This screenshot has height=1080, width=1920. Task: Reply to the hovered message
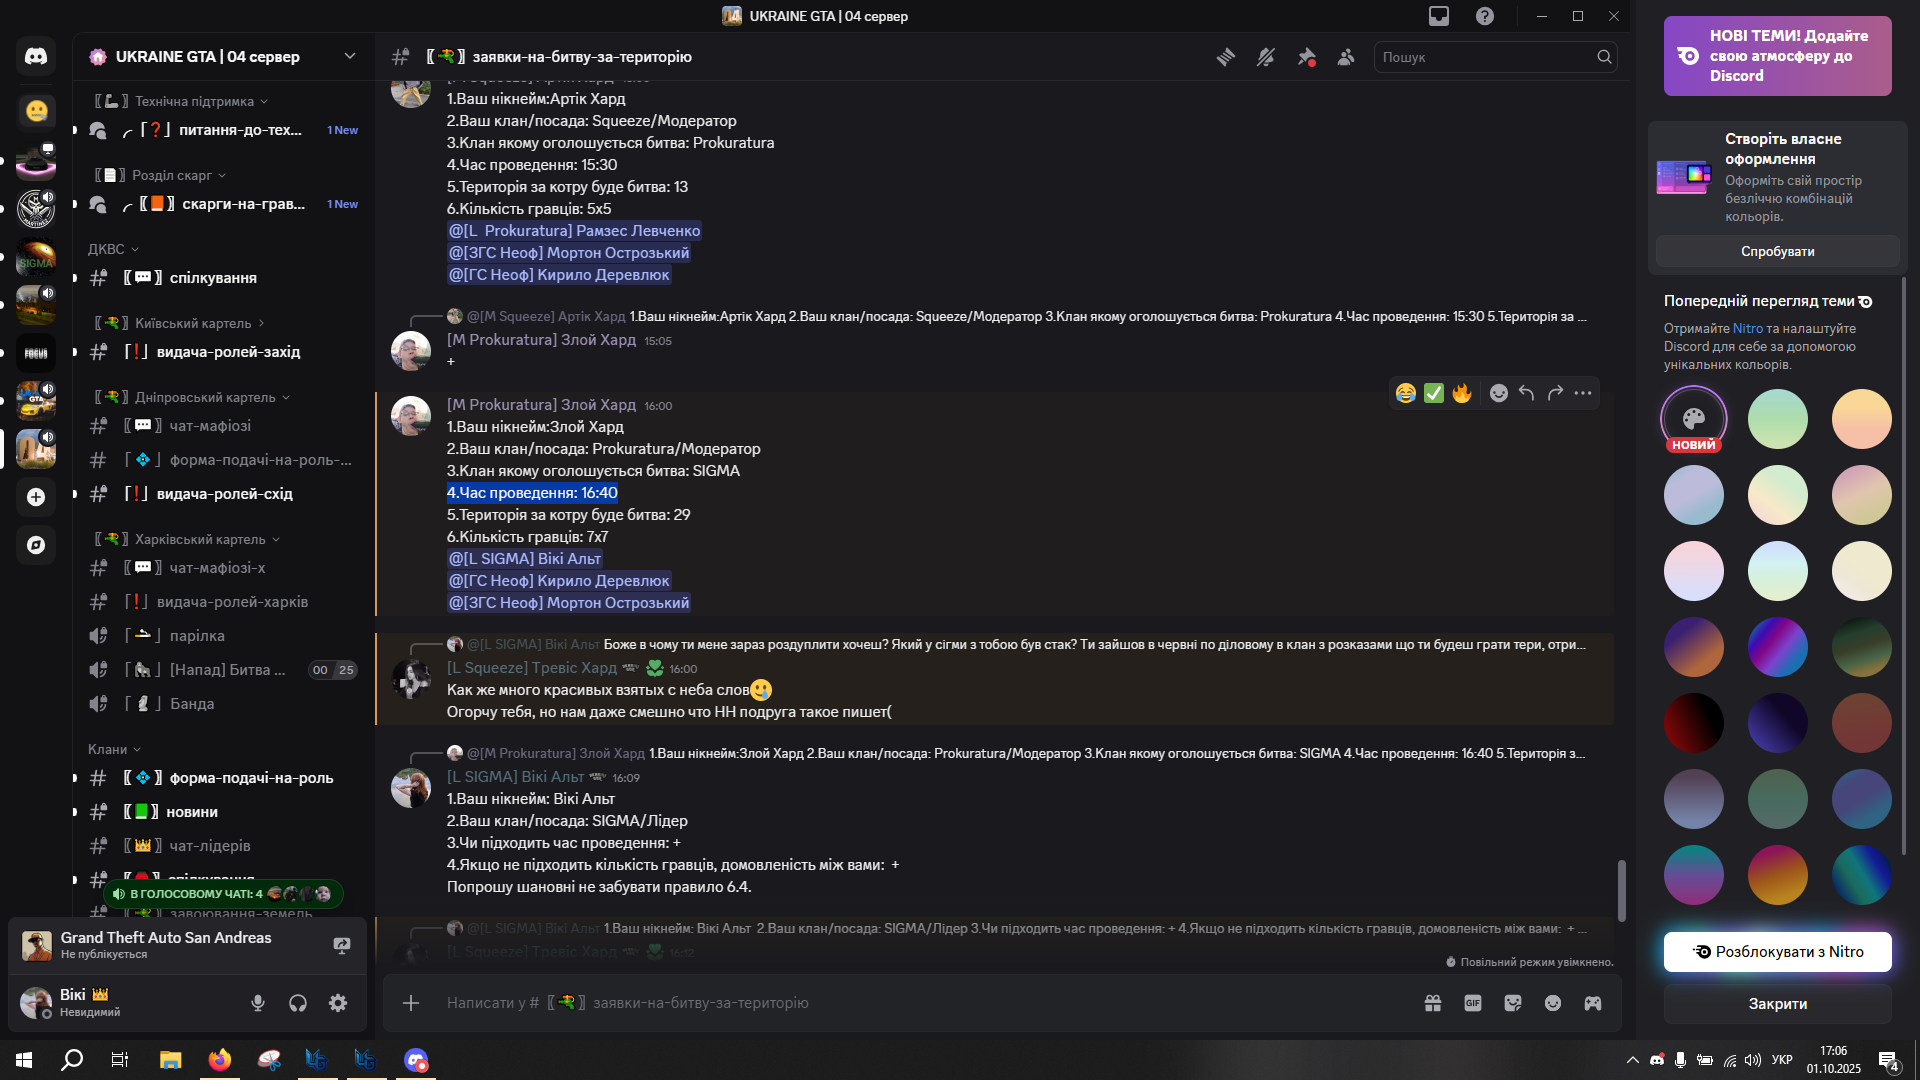pyautogui.click(x=1526, y=393)
